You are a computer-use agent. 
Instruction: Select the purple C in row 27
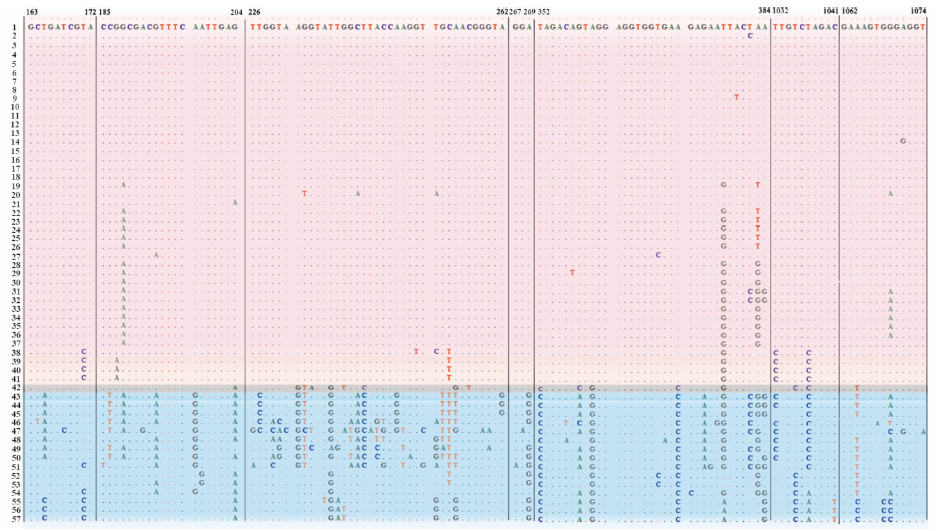click(658, 255)
